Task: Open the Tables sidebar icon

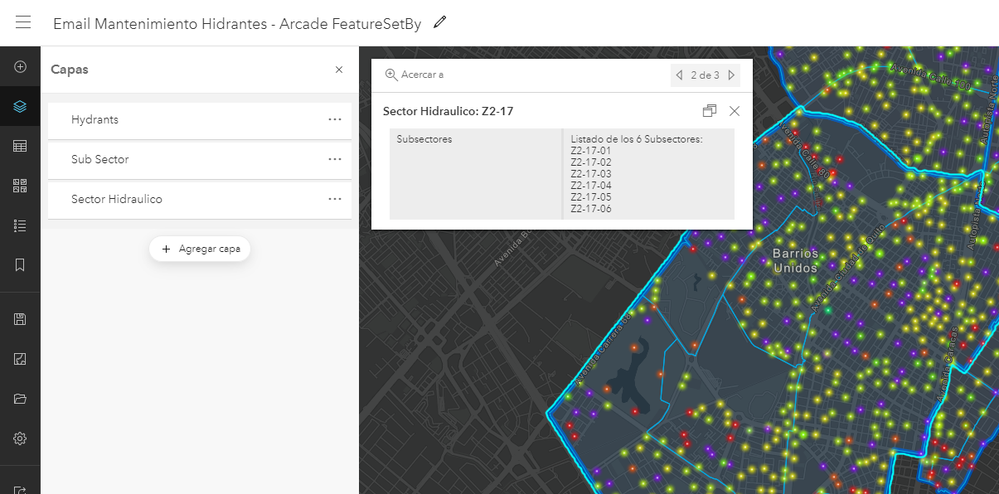Action: pyautogui.click(x=20, y=146)
